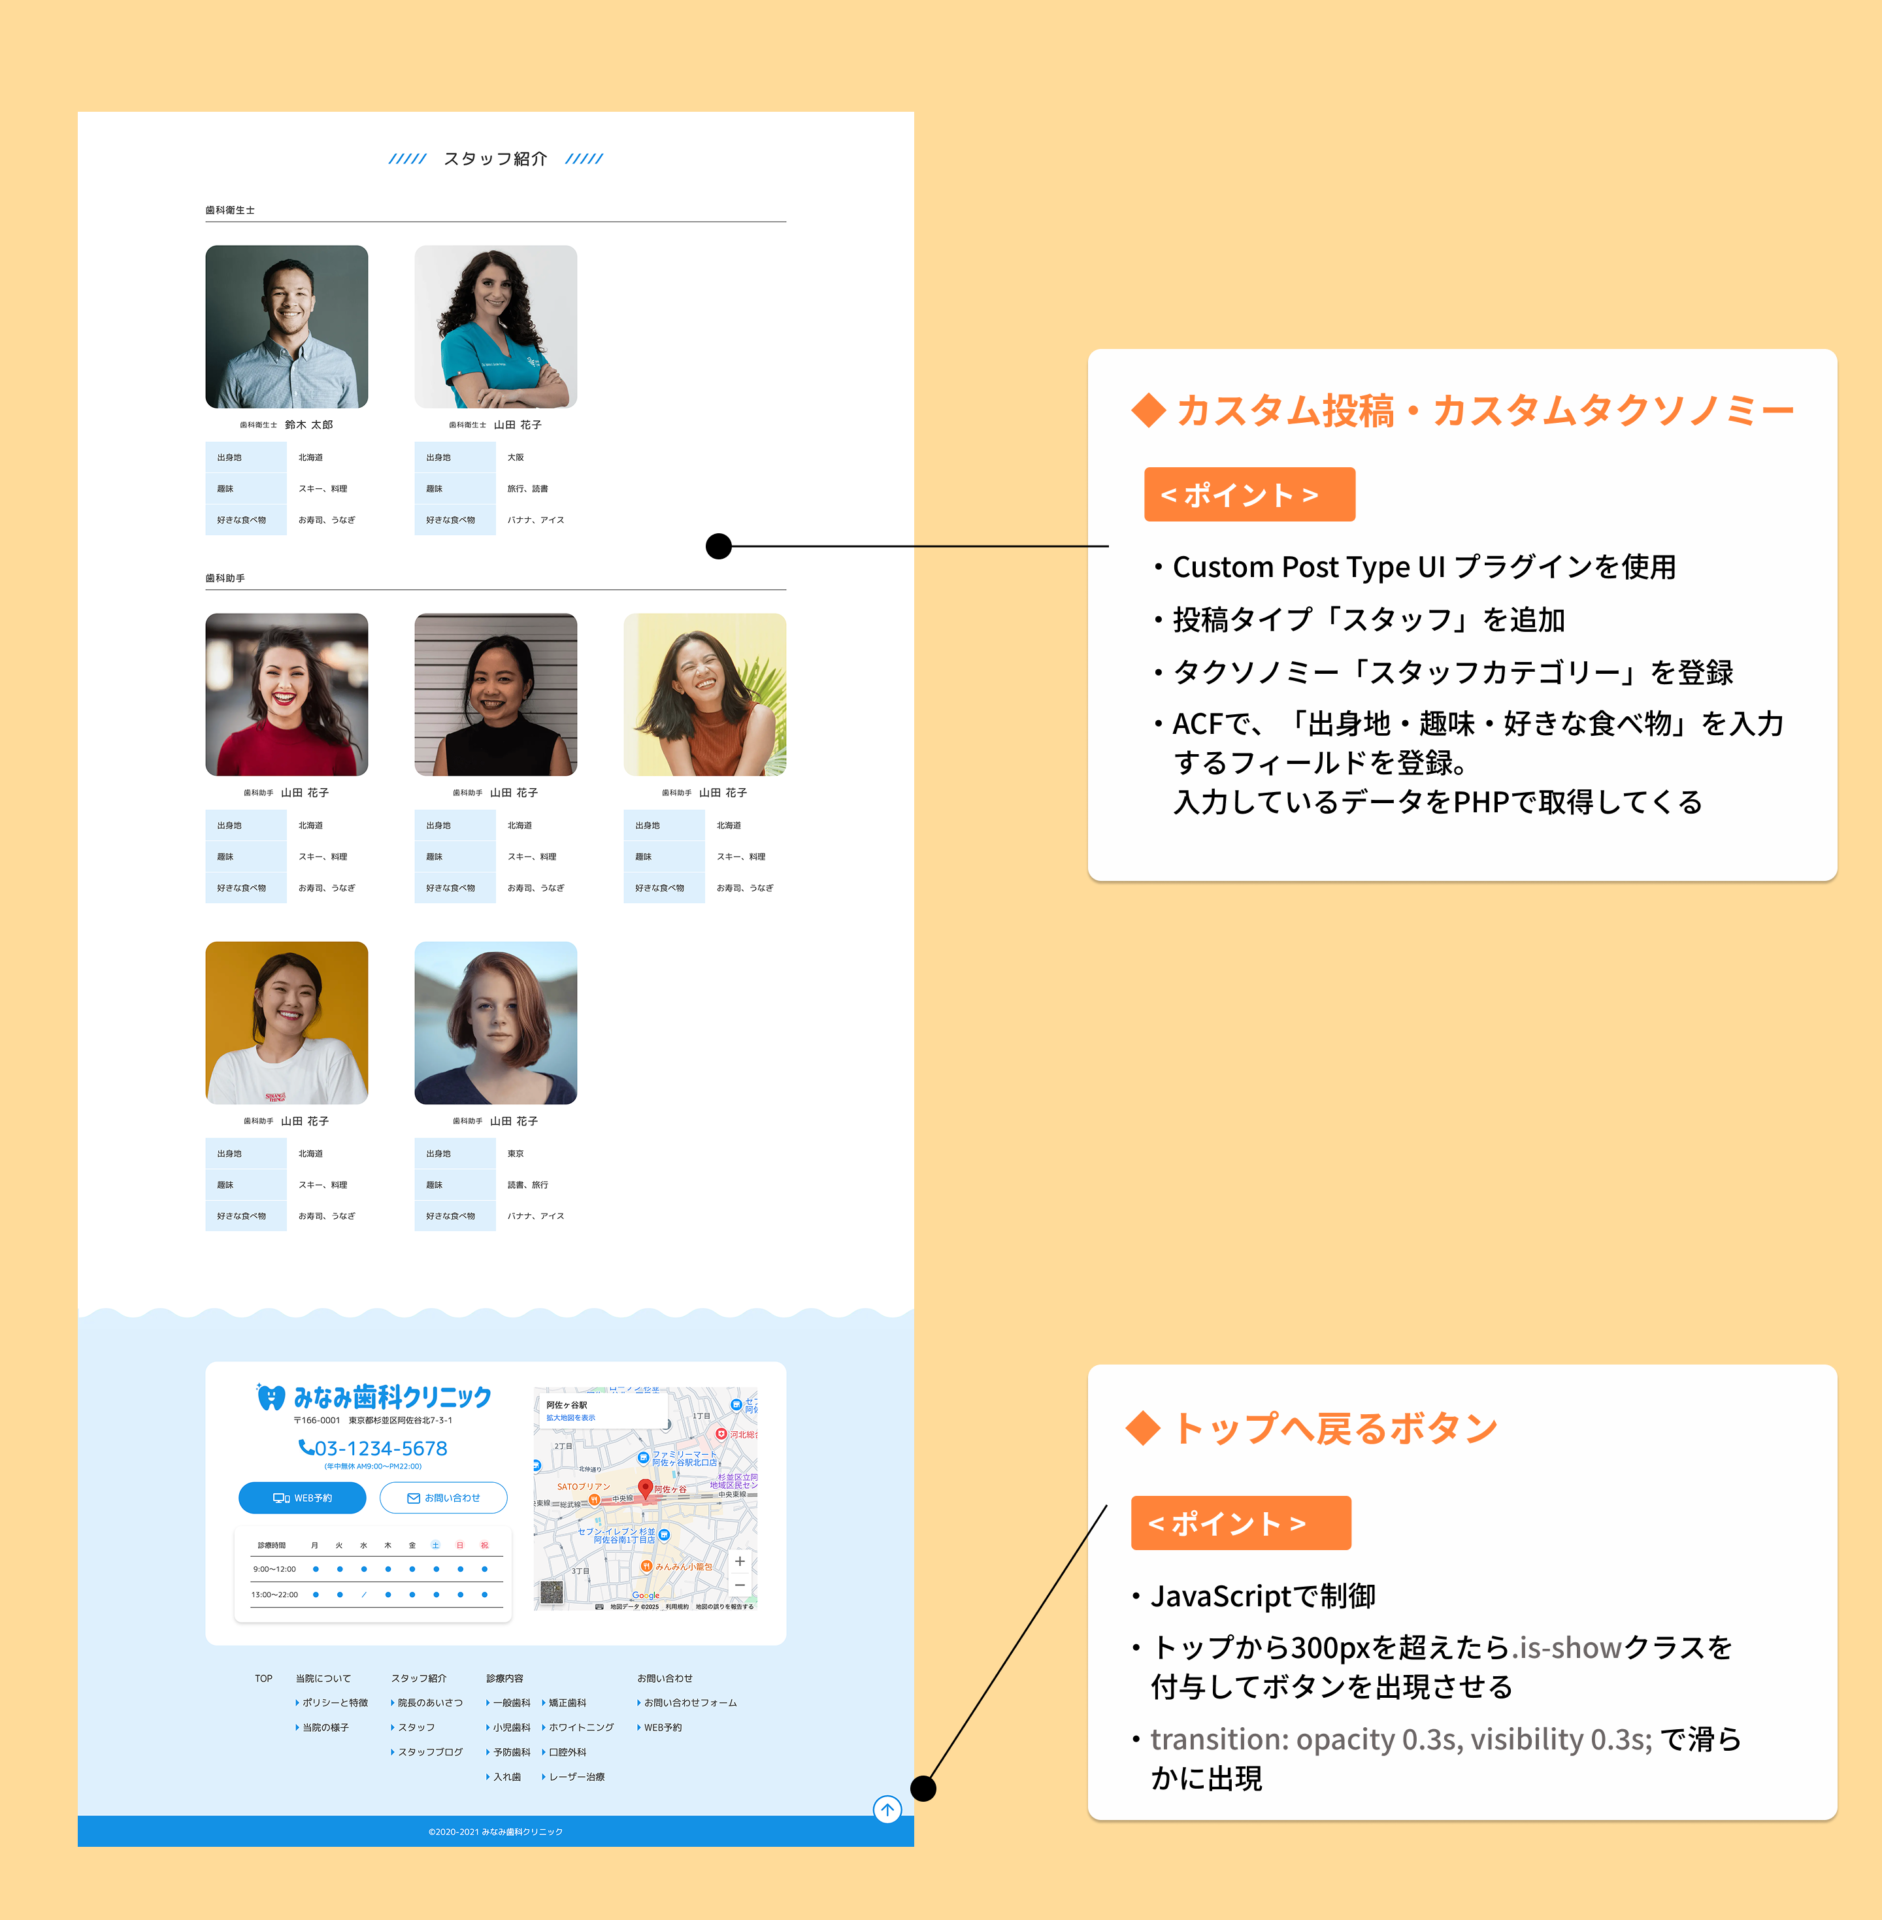Switch map to satellite view thumbnail
This screenshot has height=1920, width=1882.
[552, 1591]
